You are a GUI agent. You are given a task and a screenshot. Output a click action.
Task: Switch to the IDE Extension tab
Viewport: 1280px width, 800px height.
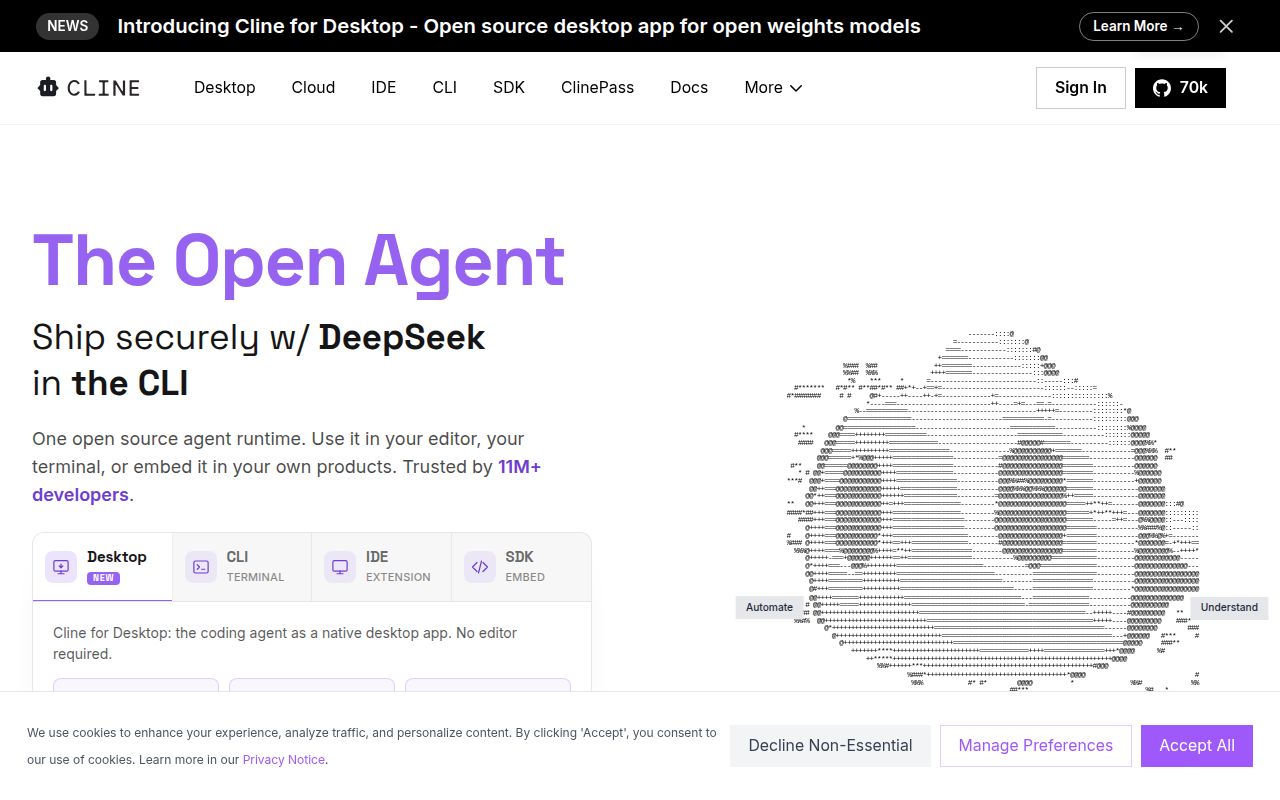[382, 567]
